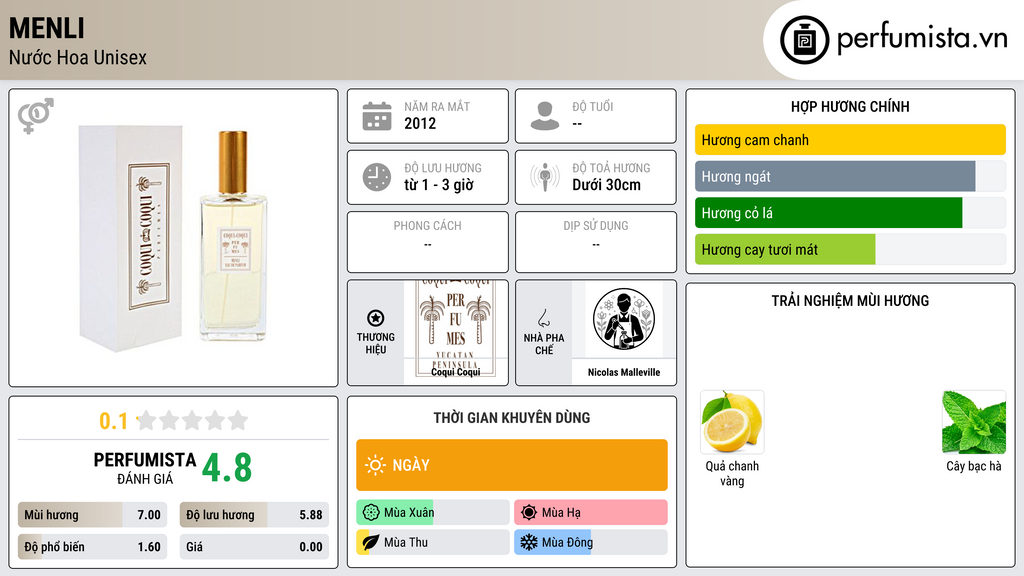Click the sillage icon beside Độ toả hương
The image size is (1024, 576).
(x=545, y=177)
